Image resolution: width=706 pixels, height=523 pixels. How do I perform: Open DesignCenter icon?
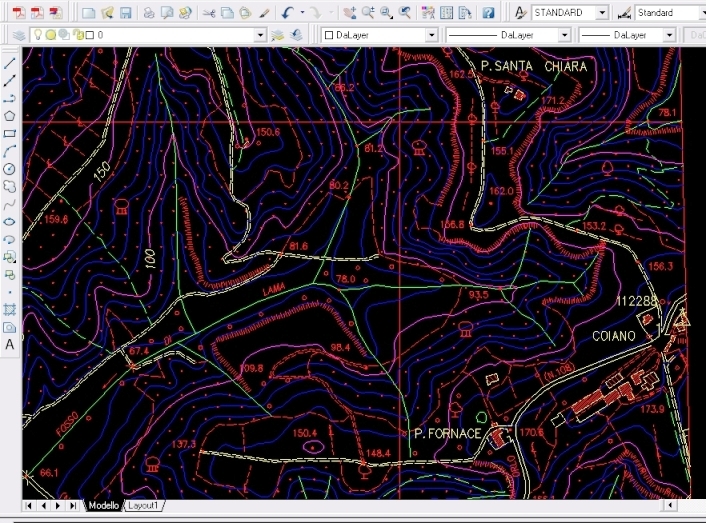446,13
